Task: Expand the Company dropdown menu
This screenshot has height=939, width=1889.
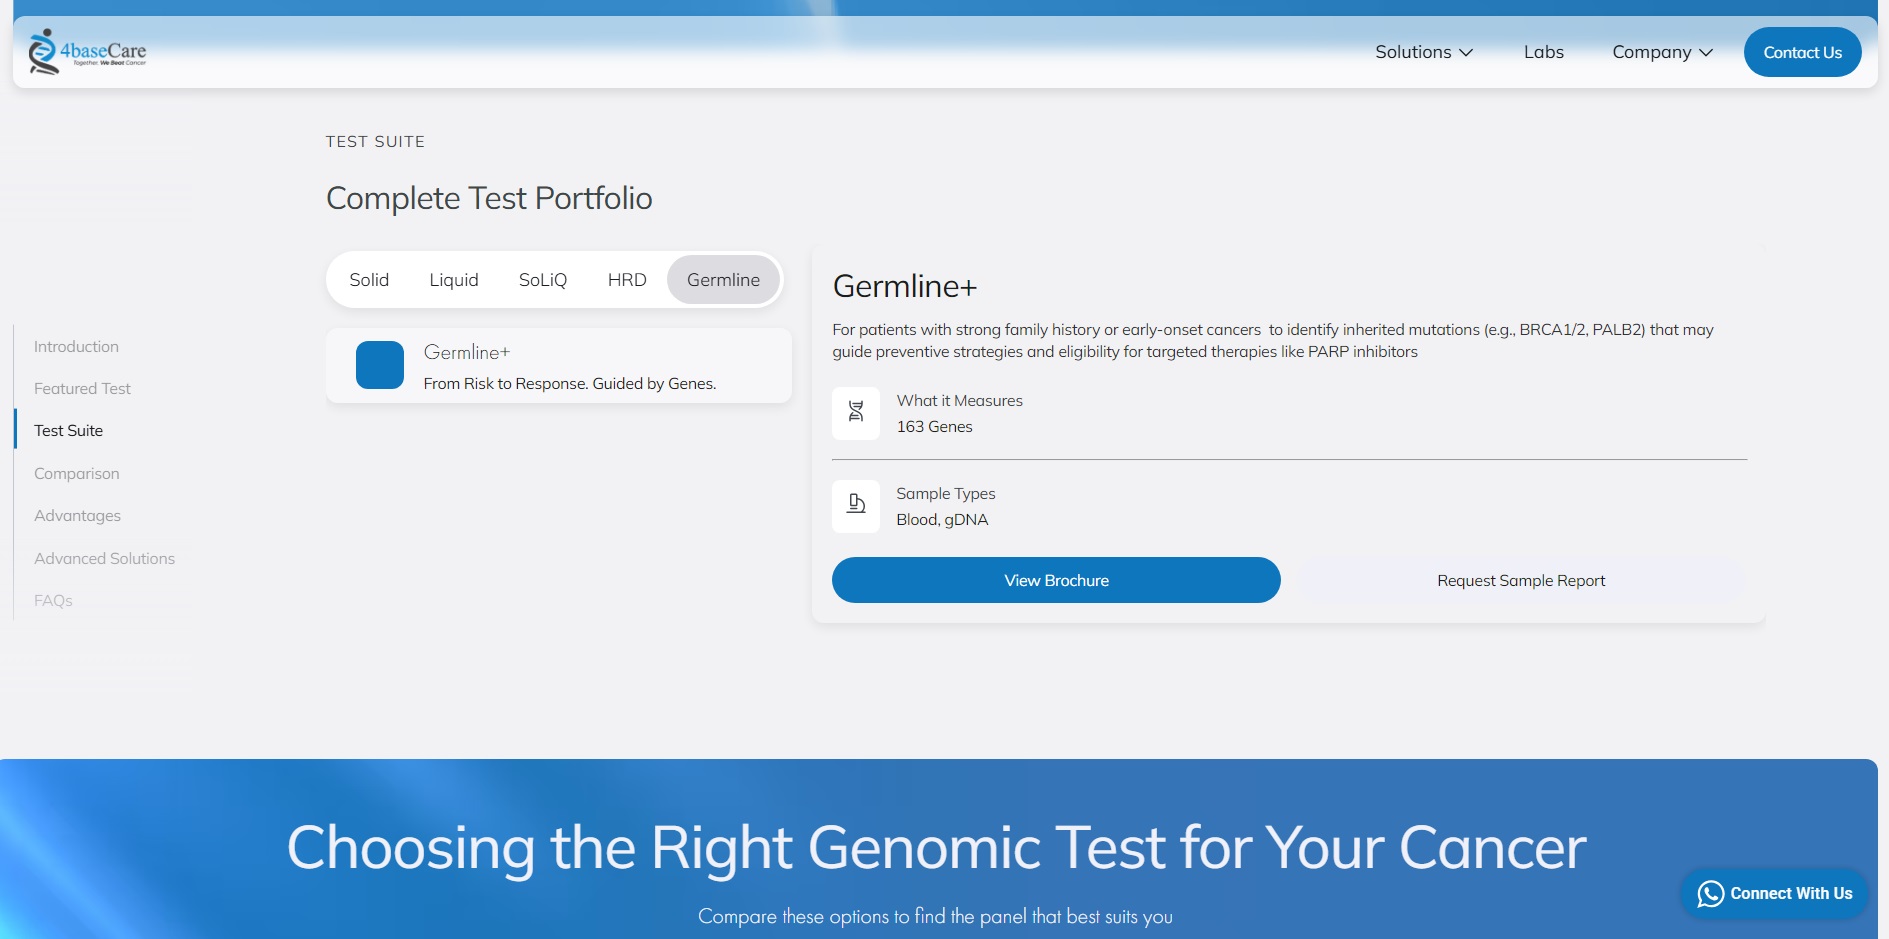Action: click(x=1662, y=52)
